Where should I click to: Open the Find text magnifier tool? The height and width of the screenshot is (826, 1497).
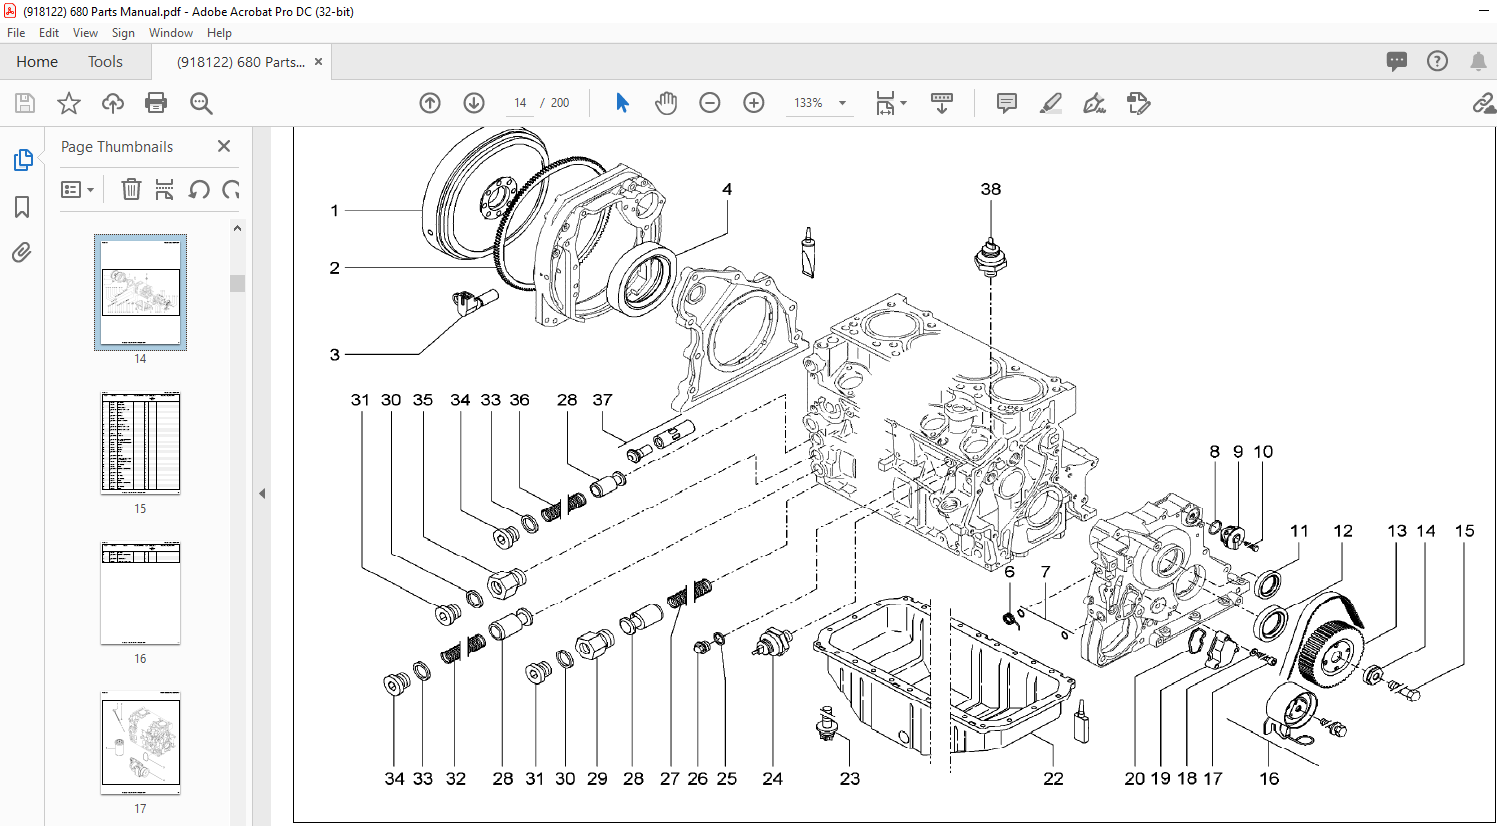pyautogui.click(x=201, y=103)
